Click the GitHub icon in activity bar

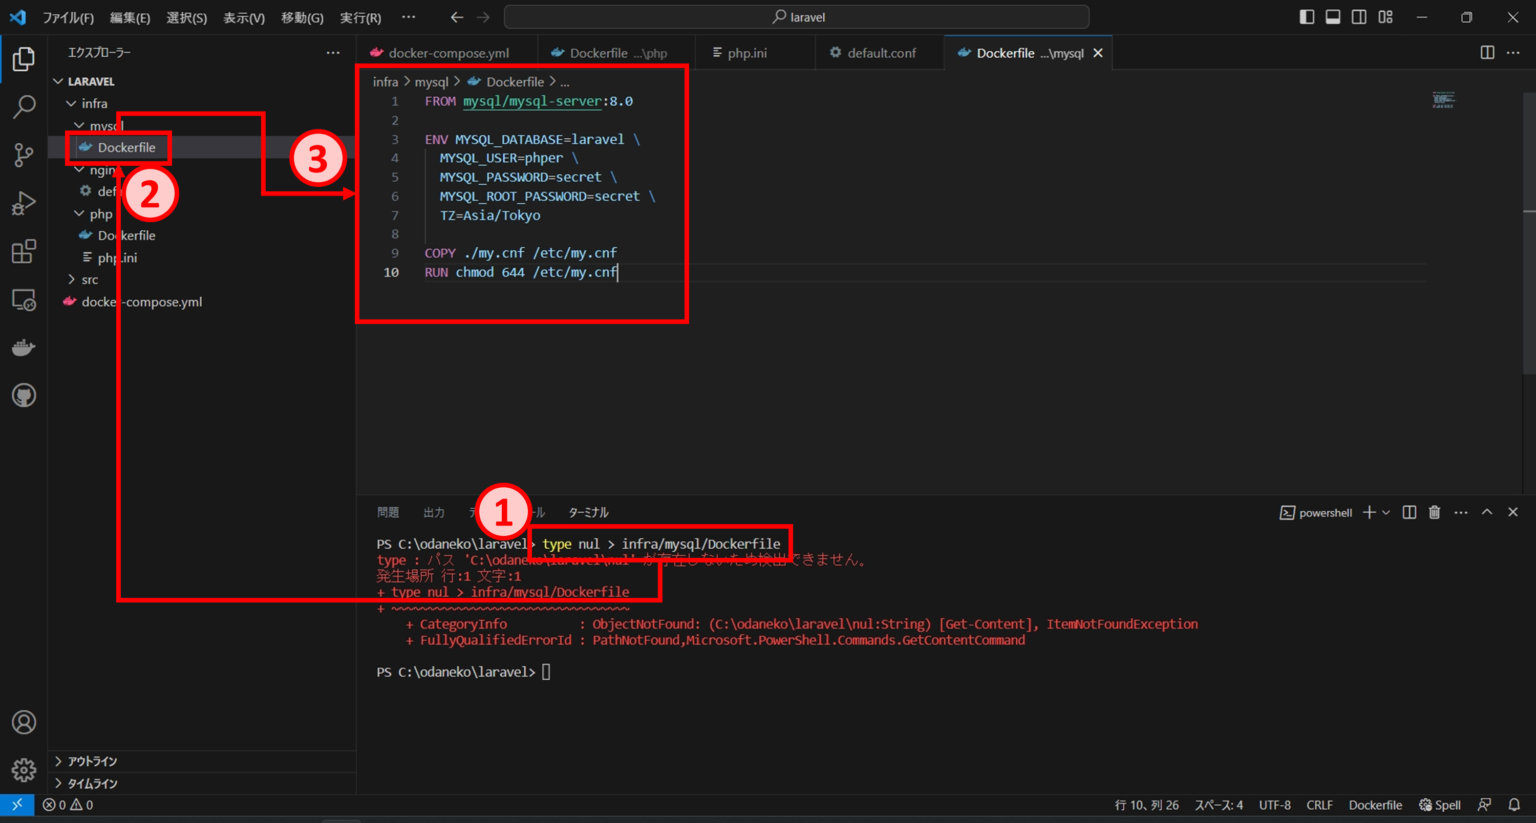(23, 395)
